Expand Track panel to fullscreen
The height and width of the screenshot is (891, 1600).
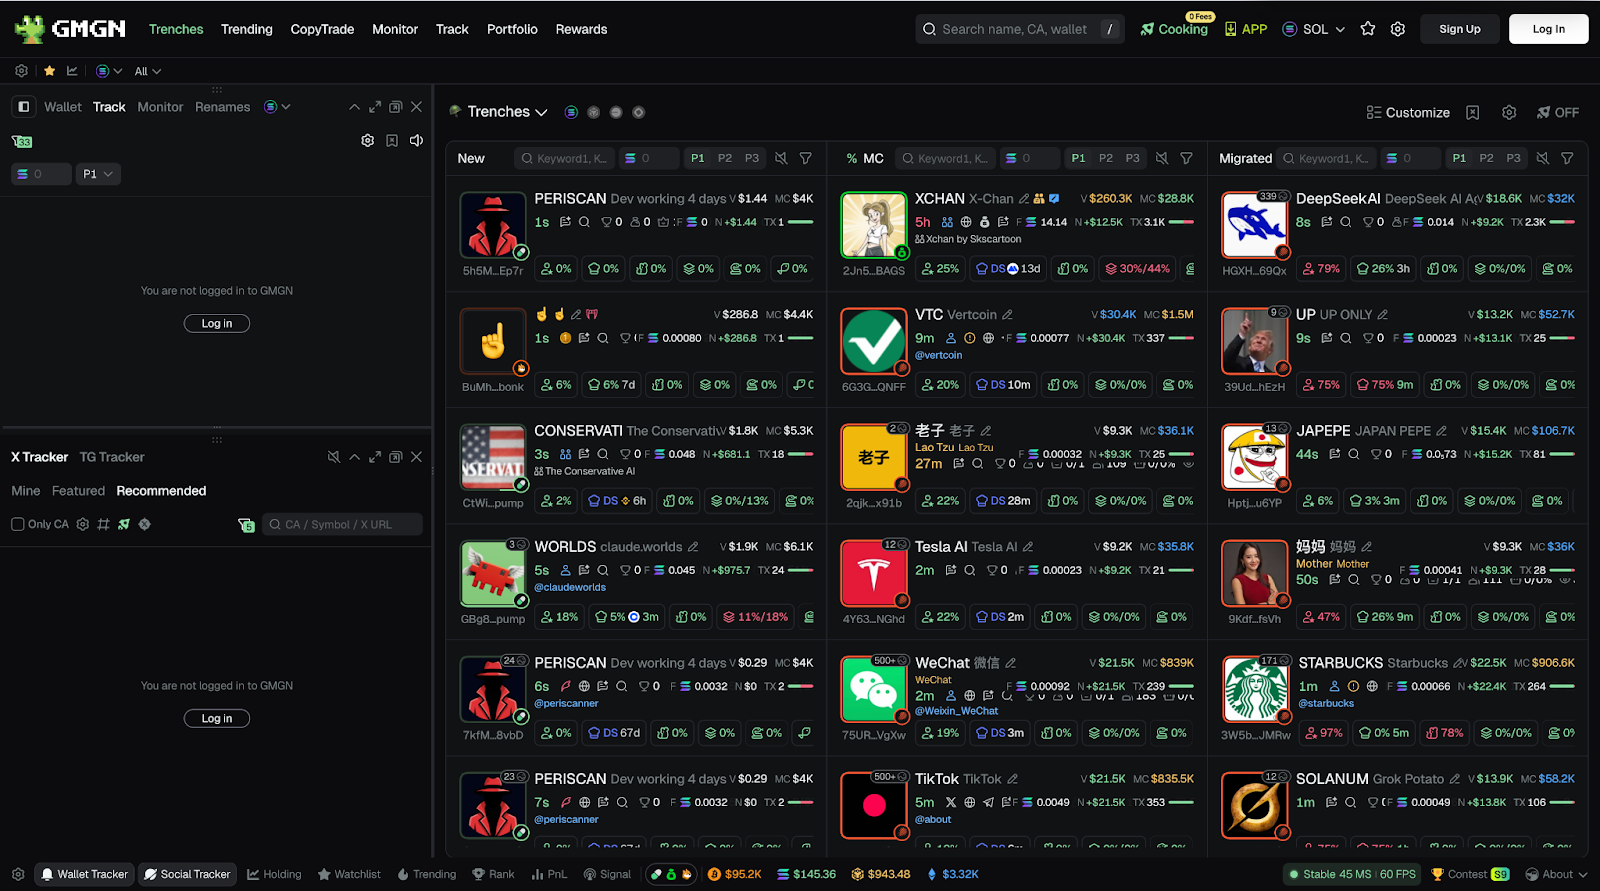375,107
